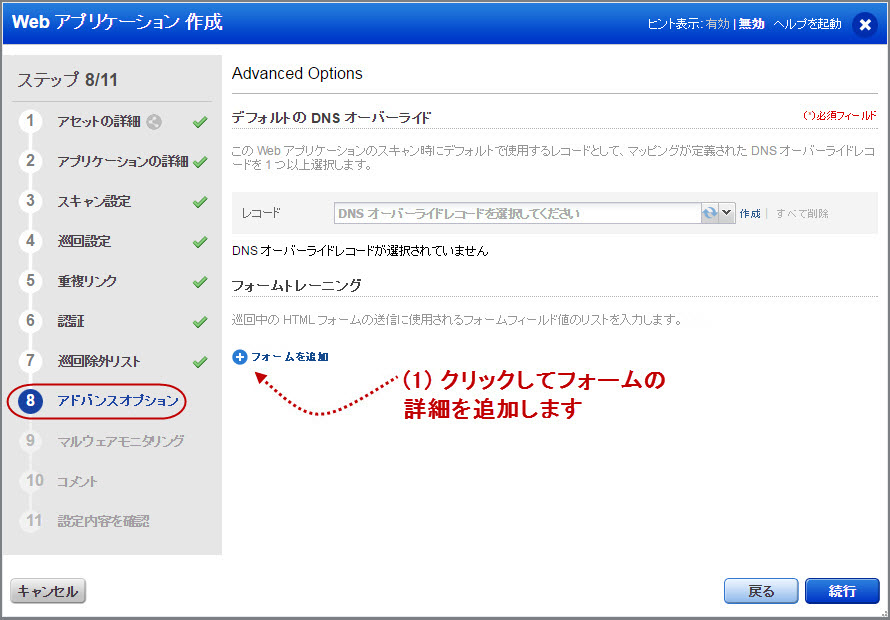This screenshot has width=890, height=620.
Task: Click the blue plus icon to add a form
Action: click(239, 356)
